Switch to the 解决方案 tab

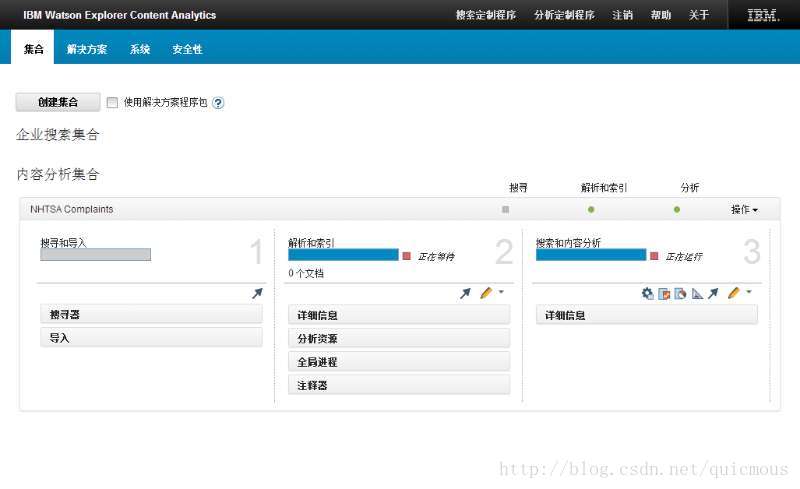pyautogui.click(x=87, y=49)
